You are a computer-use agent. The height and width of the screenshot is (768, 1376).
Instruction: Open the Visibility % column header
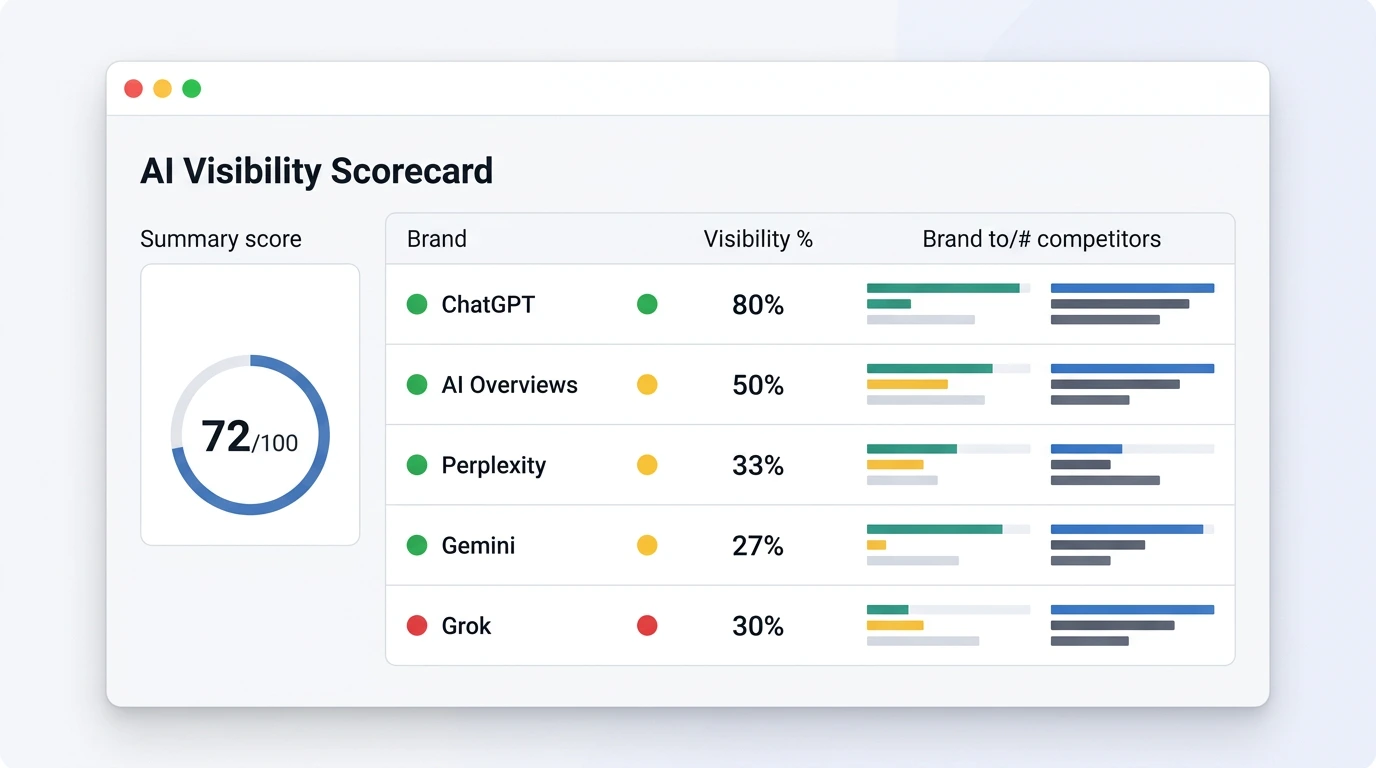tap(757, 239)
